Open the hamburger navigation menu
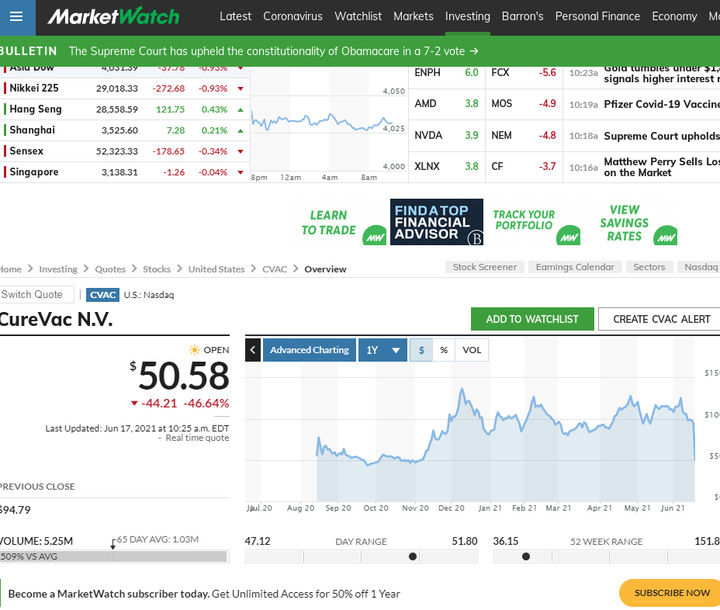 click(x=17, y=17)
